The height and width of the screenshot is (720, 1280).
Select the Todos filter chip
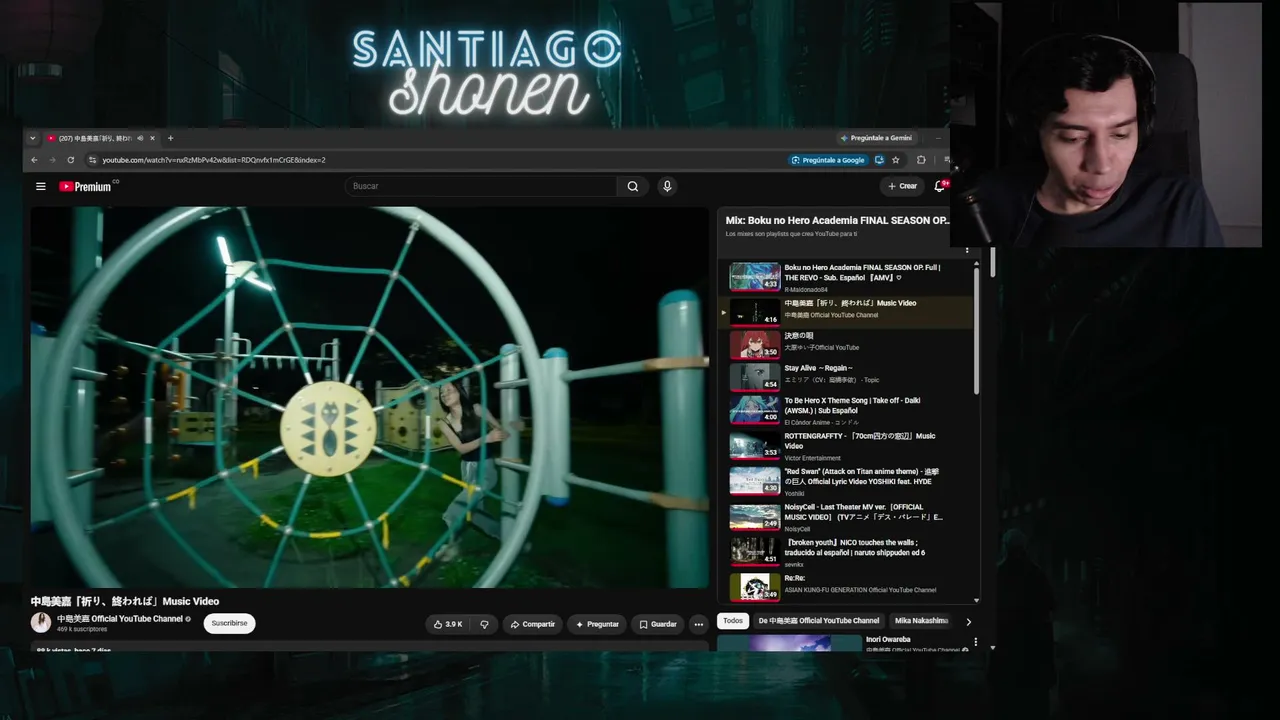point(733,621)
